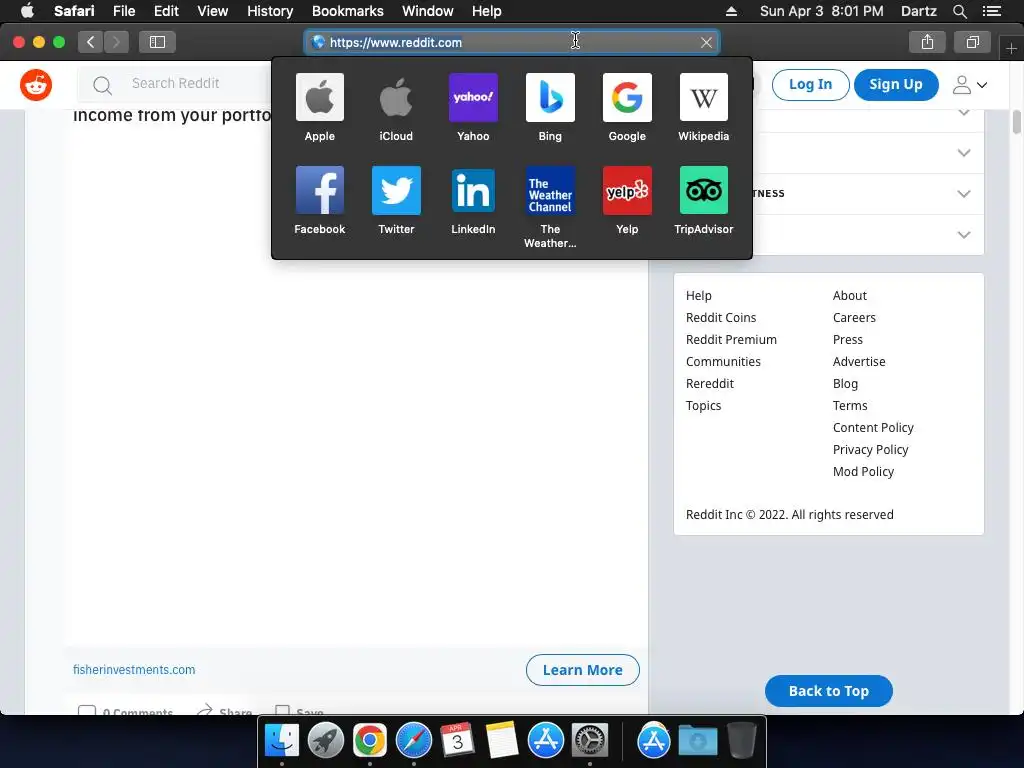1024x768 pixels.
Task: Open the Safari Share button
Action: (927, 42)
